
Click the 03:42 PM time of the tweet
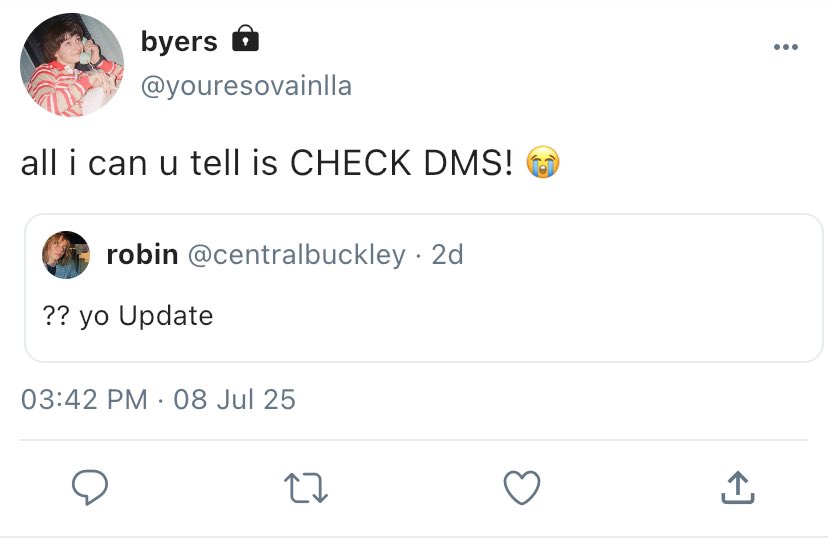click(84, 400)
